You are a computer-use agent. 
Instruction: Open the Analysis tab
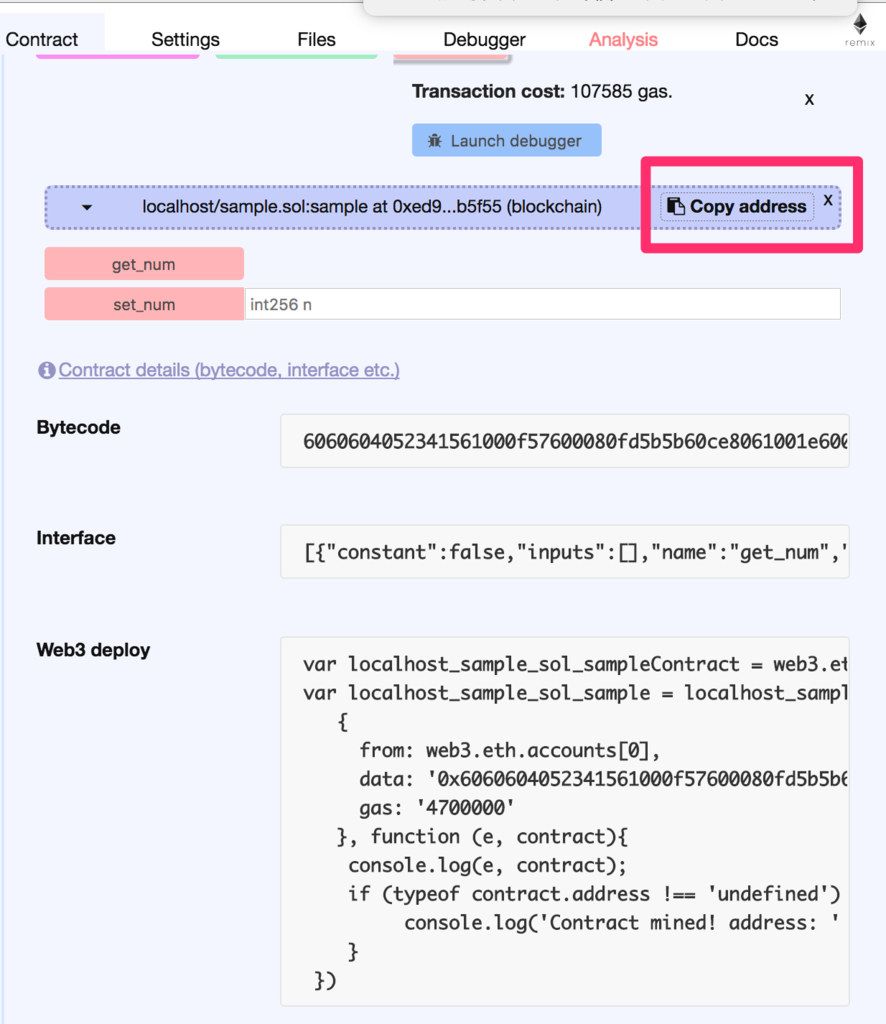pos(623,39)
